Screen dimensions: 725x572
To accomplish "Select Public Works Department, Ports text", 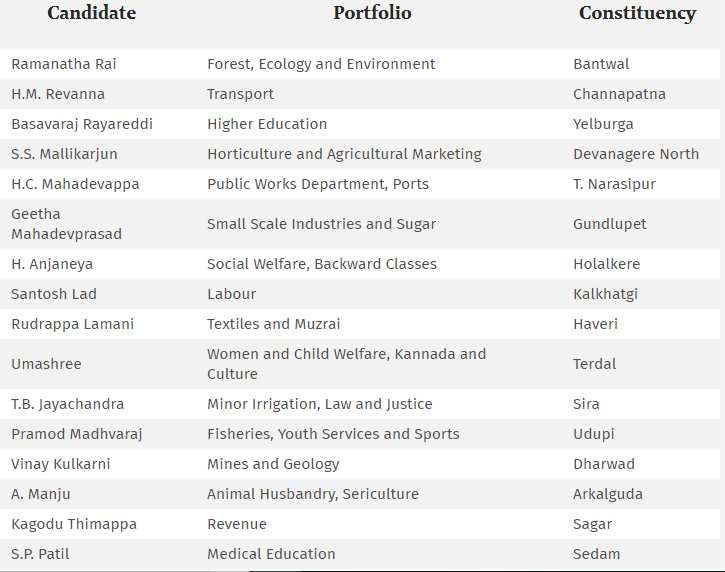I will (x=317, y=184).
